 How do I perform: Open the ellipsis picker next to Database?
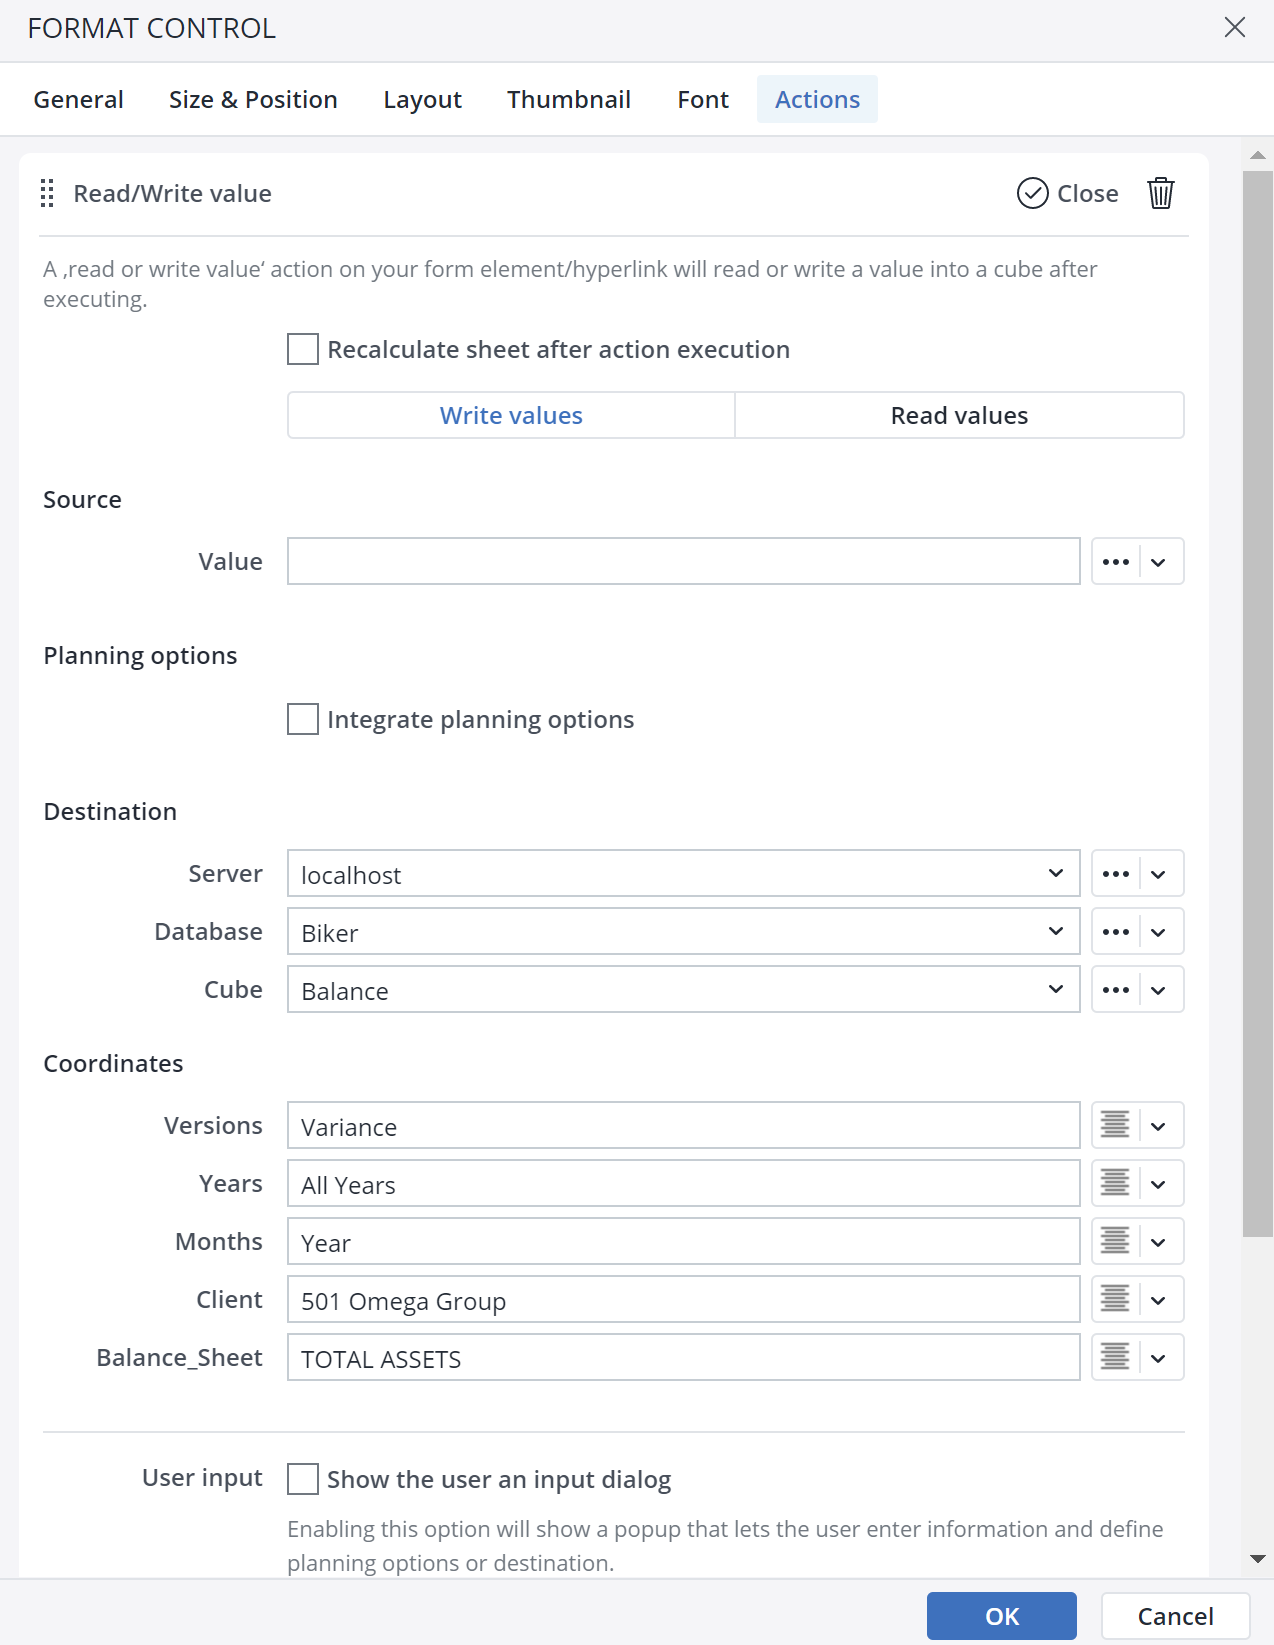1116,932
